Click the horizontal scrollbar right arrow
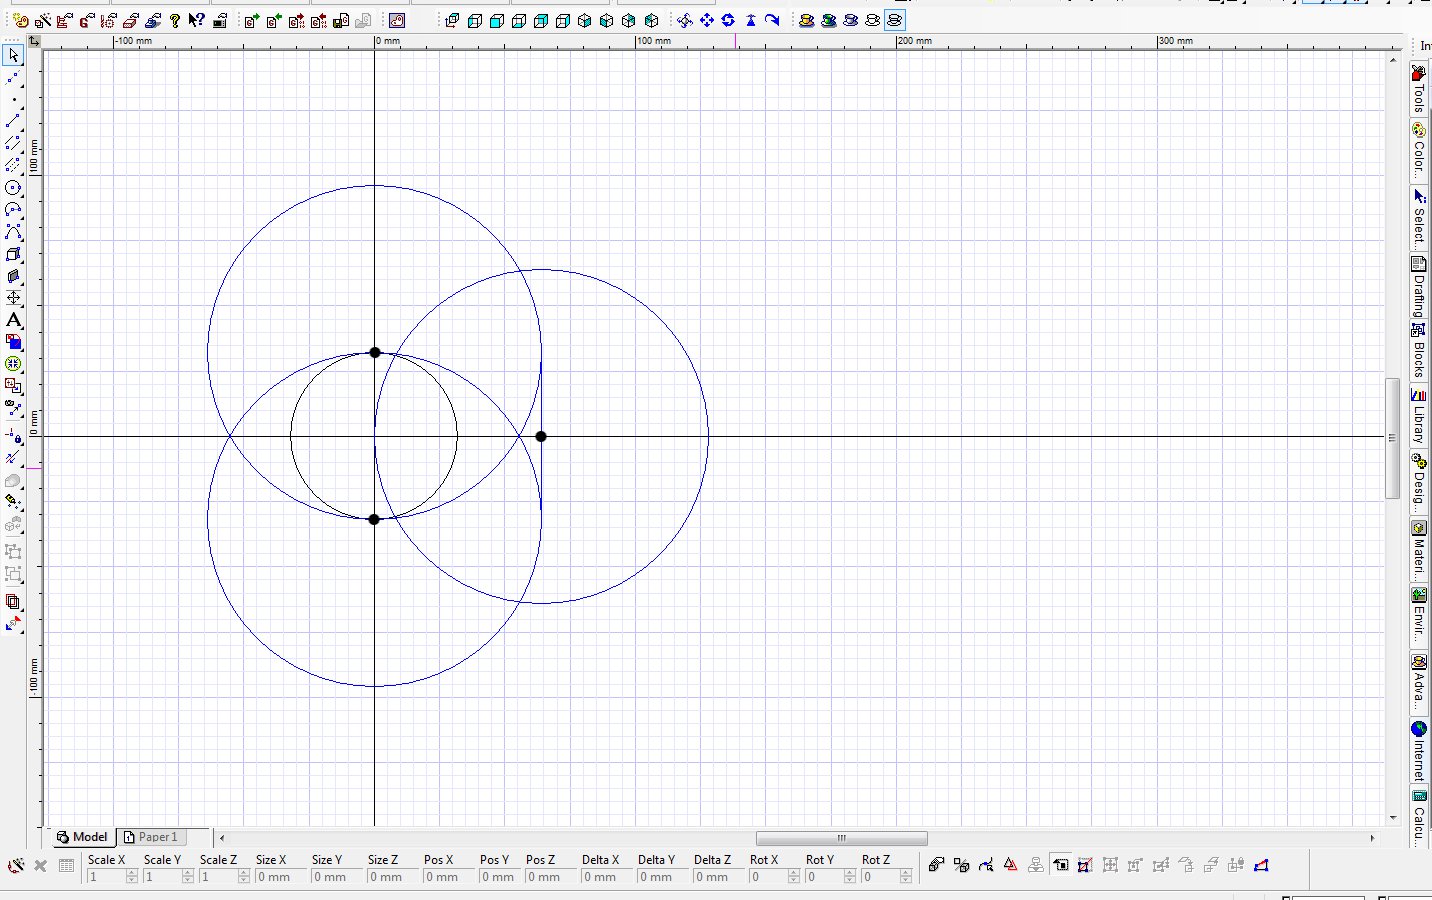The width and height of the screenshot is (1432, 900). [x=1372, y=838]
